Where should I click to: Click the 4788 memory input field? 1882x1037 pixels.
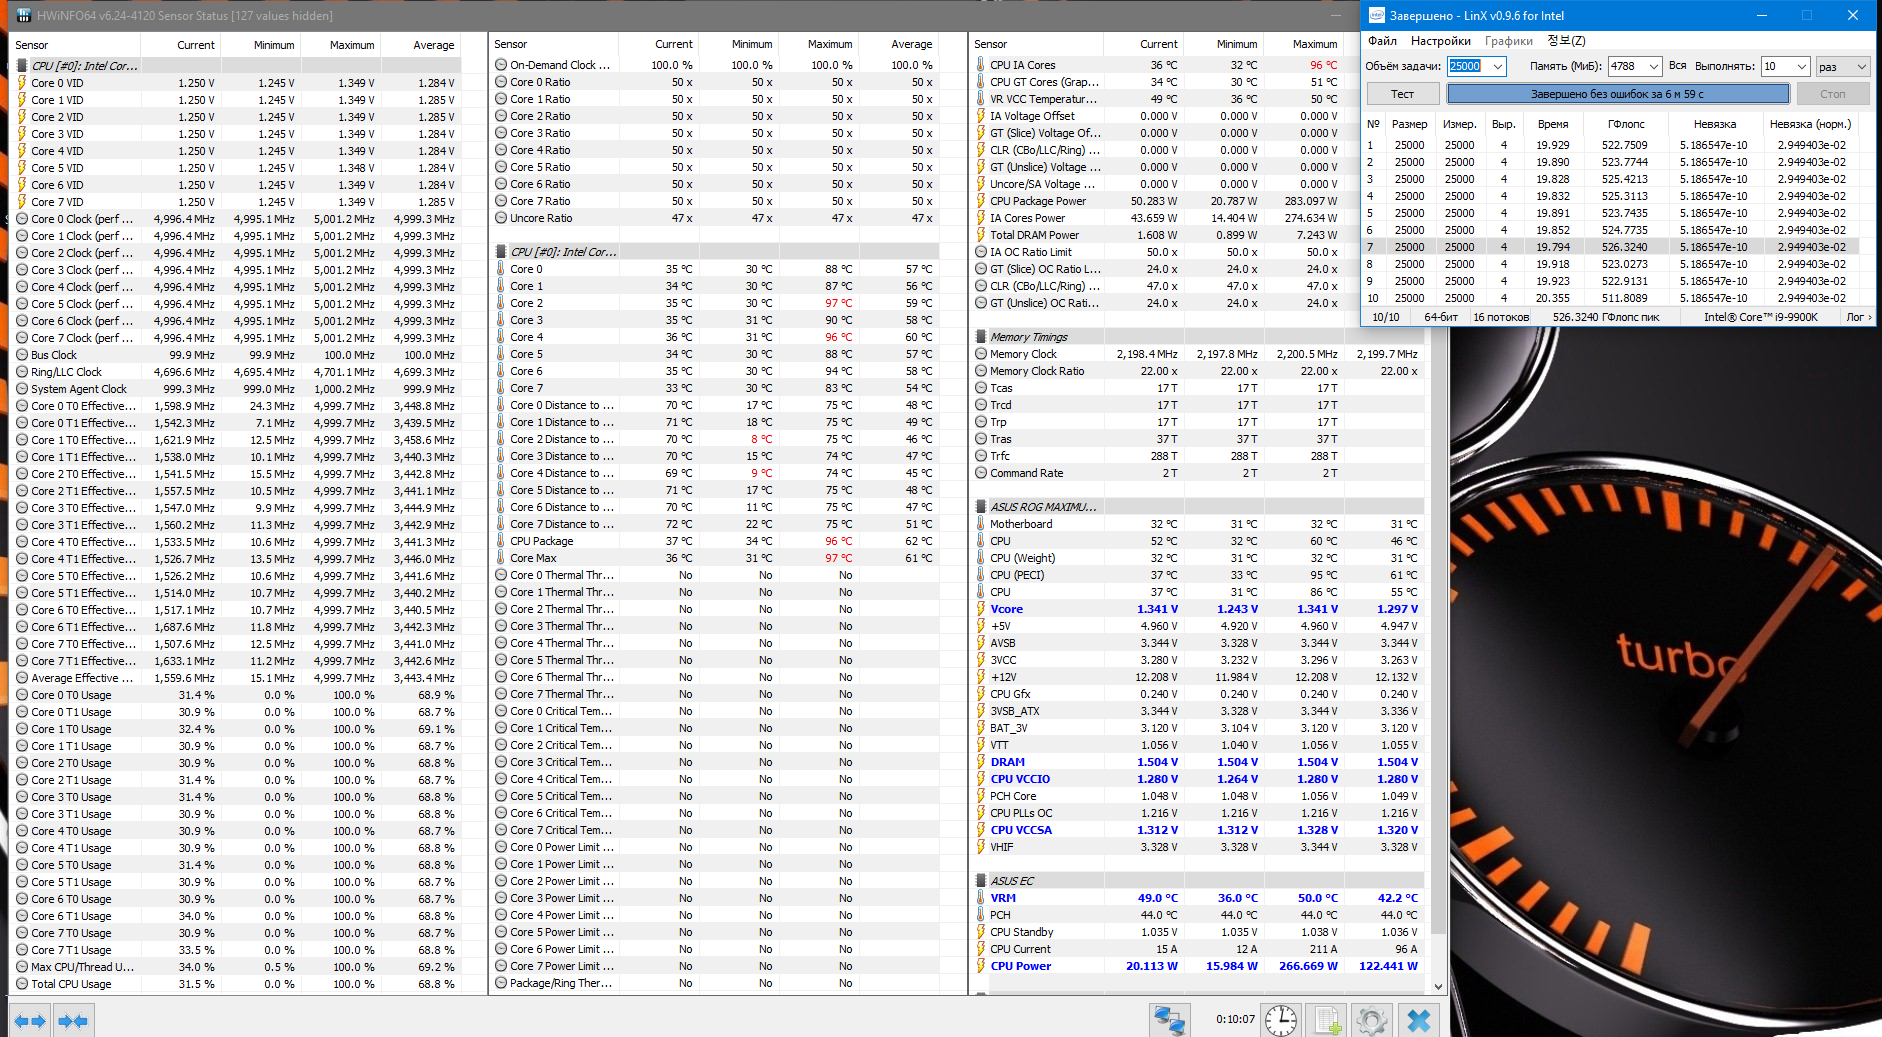coord(1626,66)
